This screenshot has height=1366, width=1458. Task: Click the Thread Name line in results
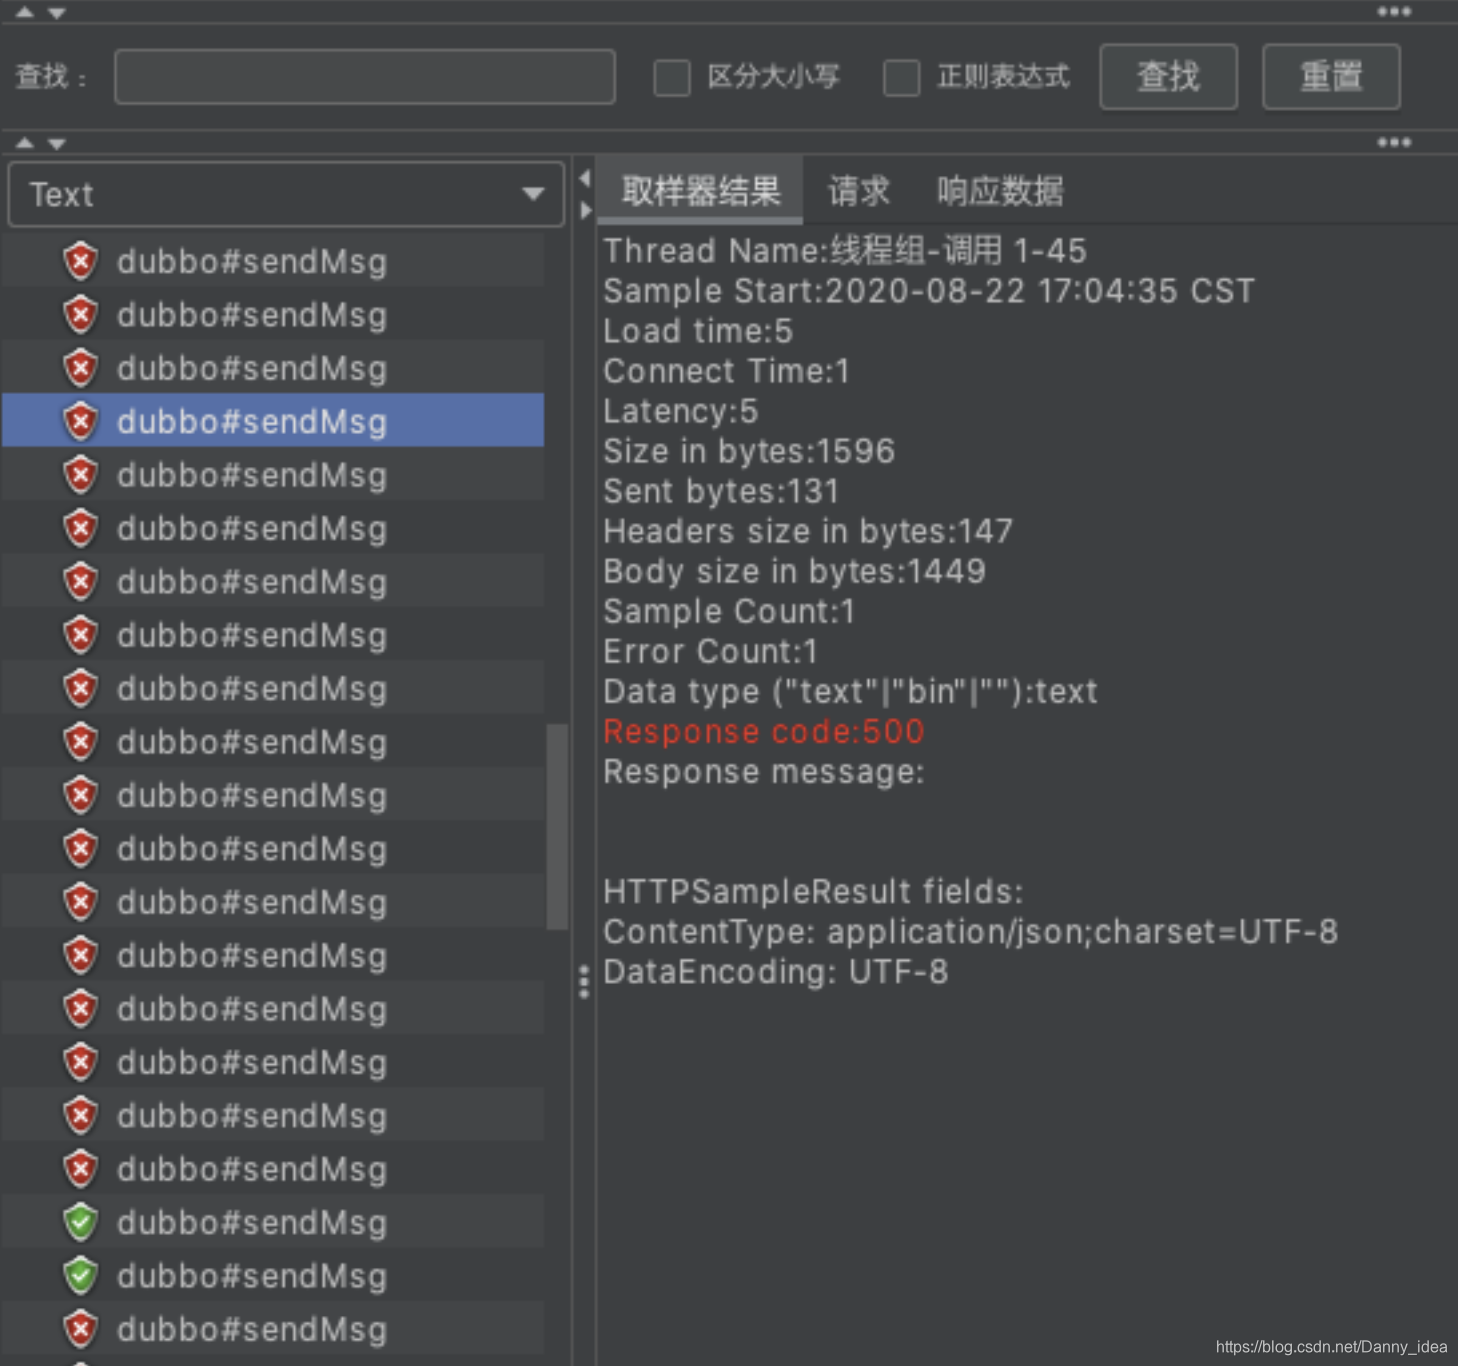pos(845,250)
